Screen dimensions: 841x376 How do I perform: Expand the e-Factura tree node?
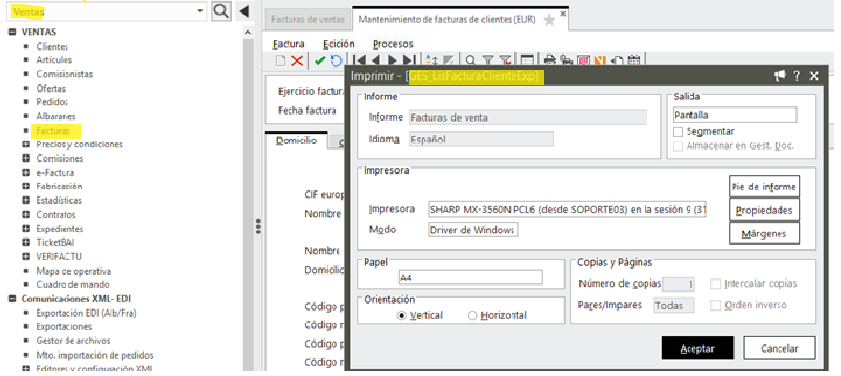26,173
